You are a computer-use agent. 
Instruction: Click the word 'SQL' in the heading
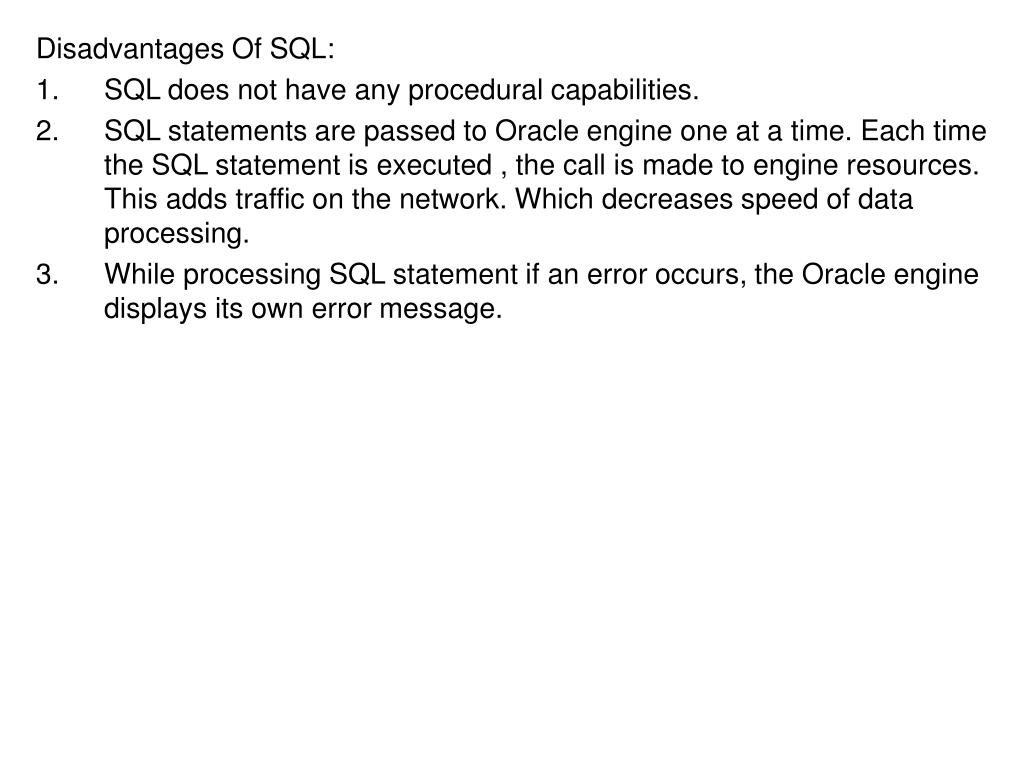[298, 49]
